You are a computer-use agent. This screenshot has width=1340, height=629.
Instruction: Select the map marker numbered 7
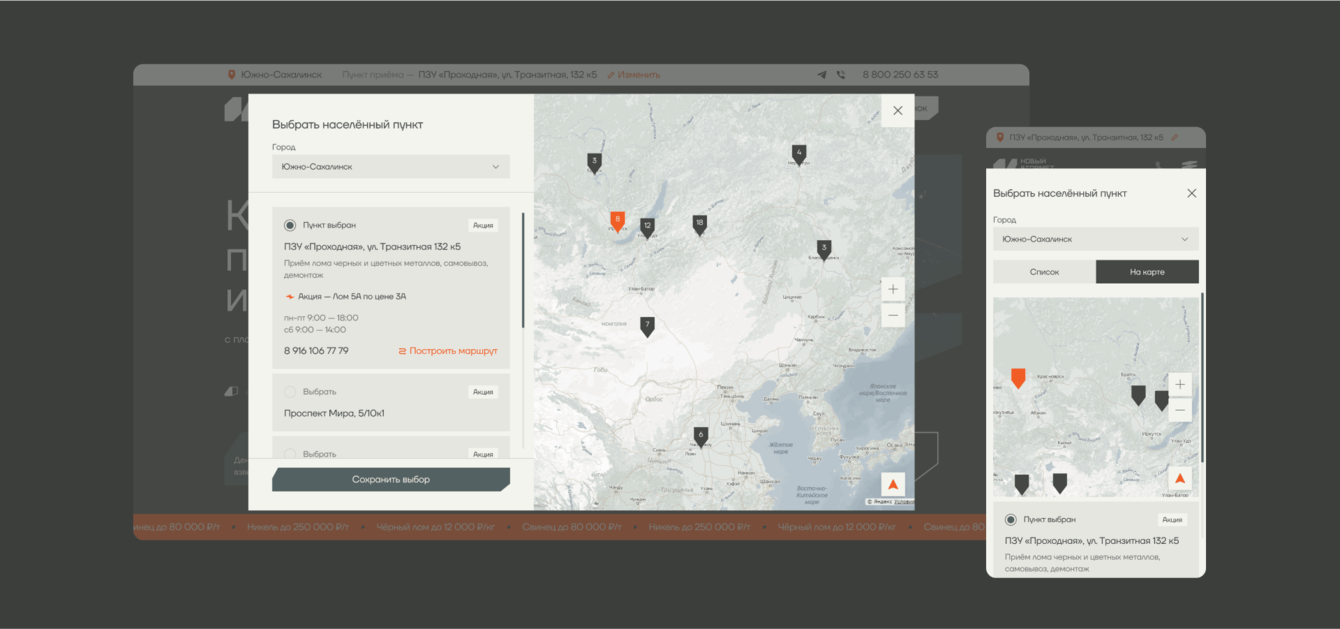tap(647, 327)
